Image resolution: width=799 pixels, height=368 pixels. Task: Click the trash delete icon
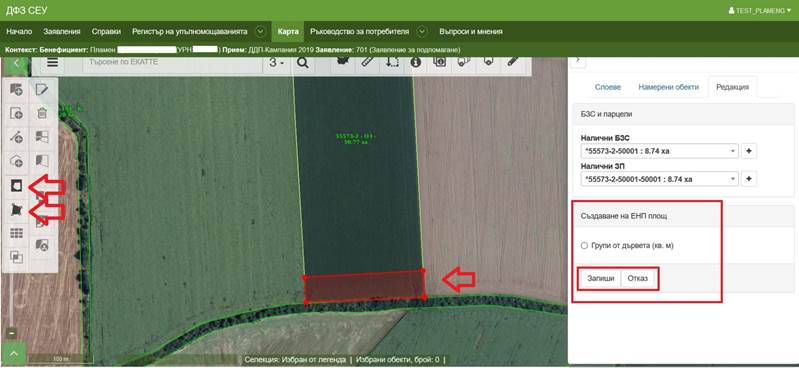click(42, 113)
